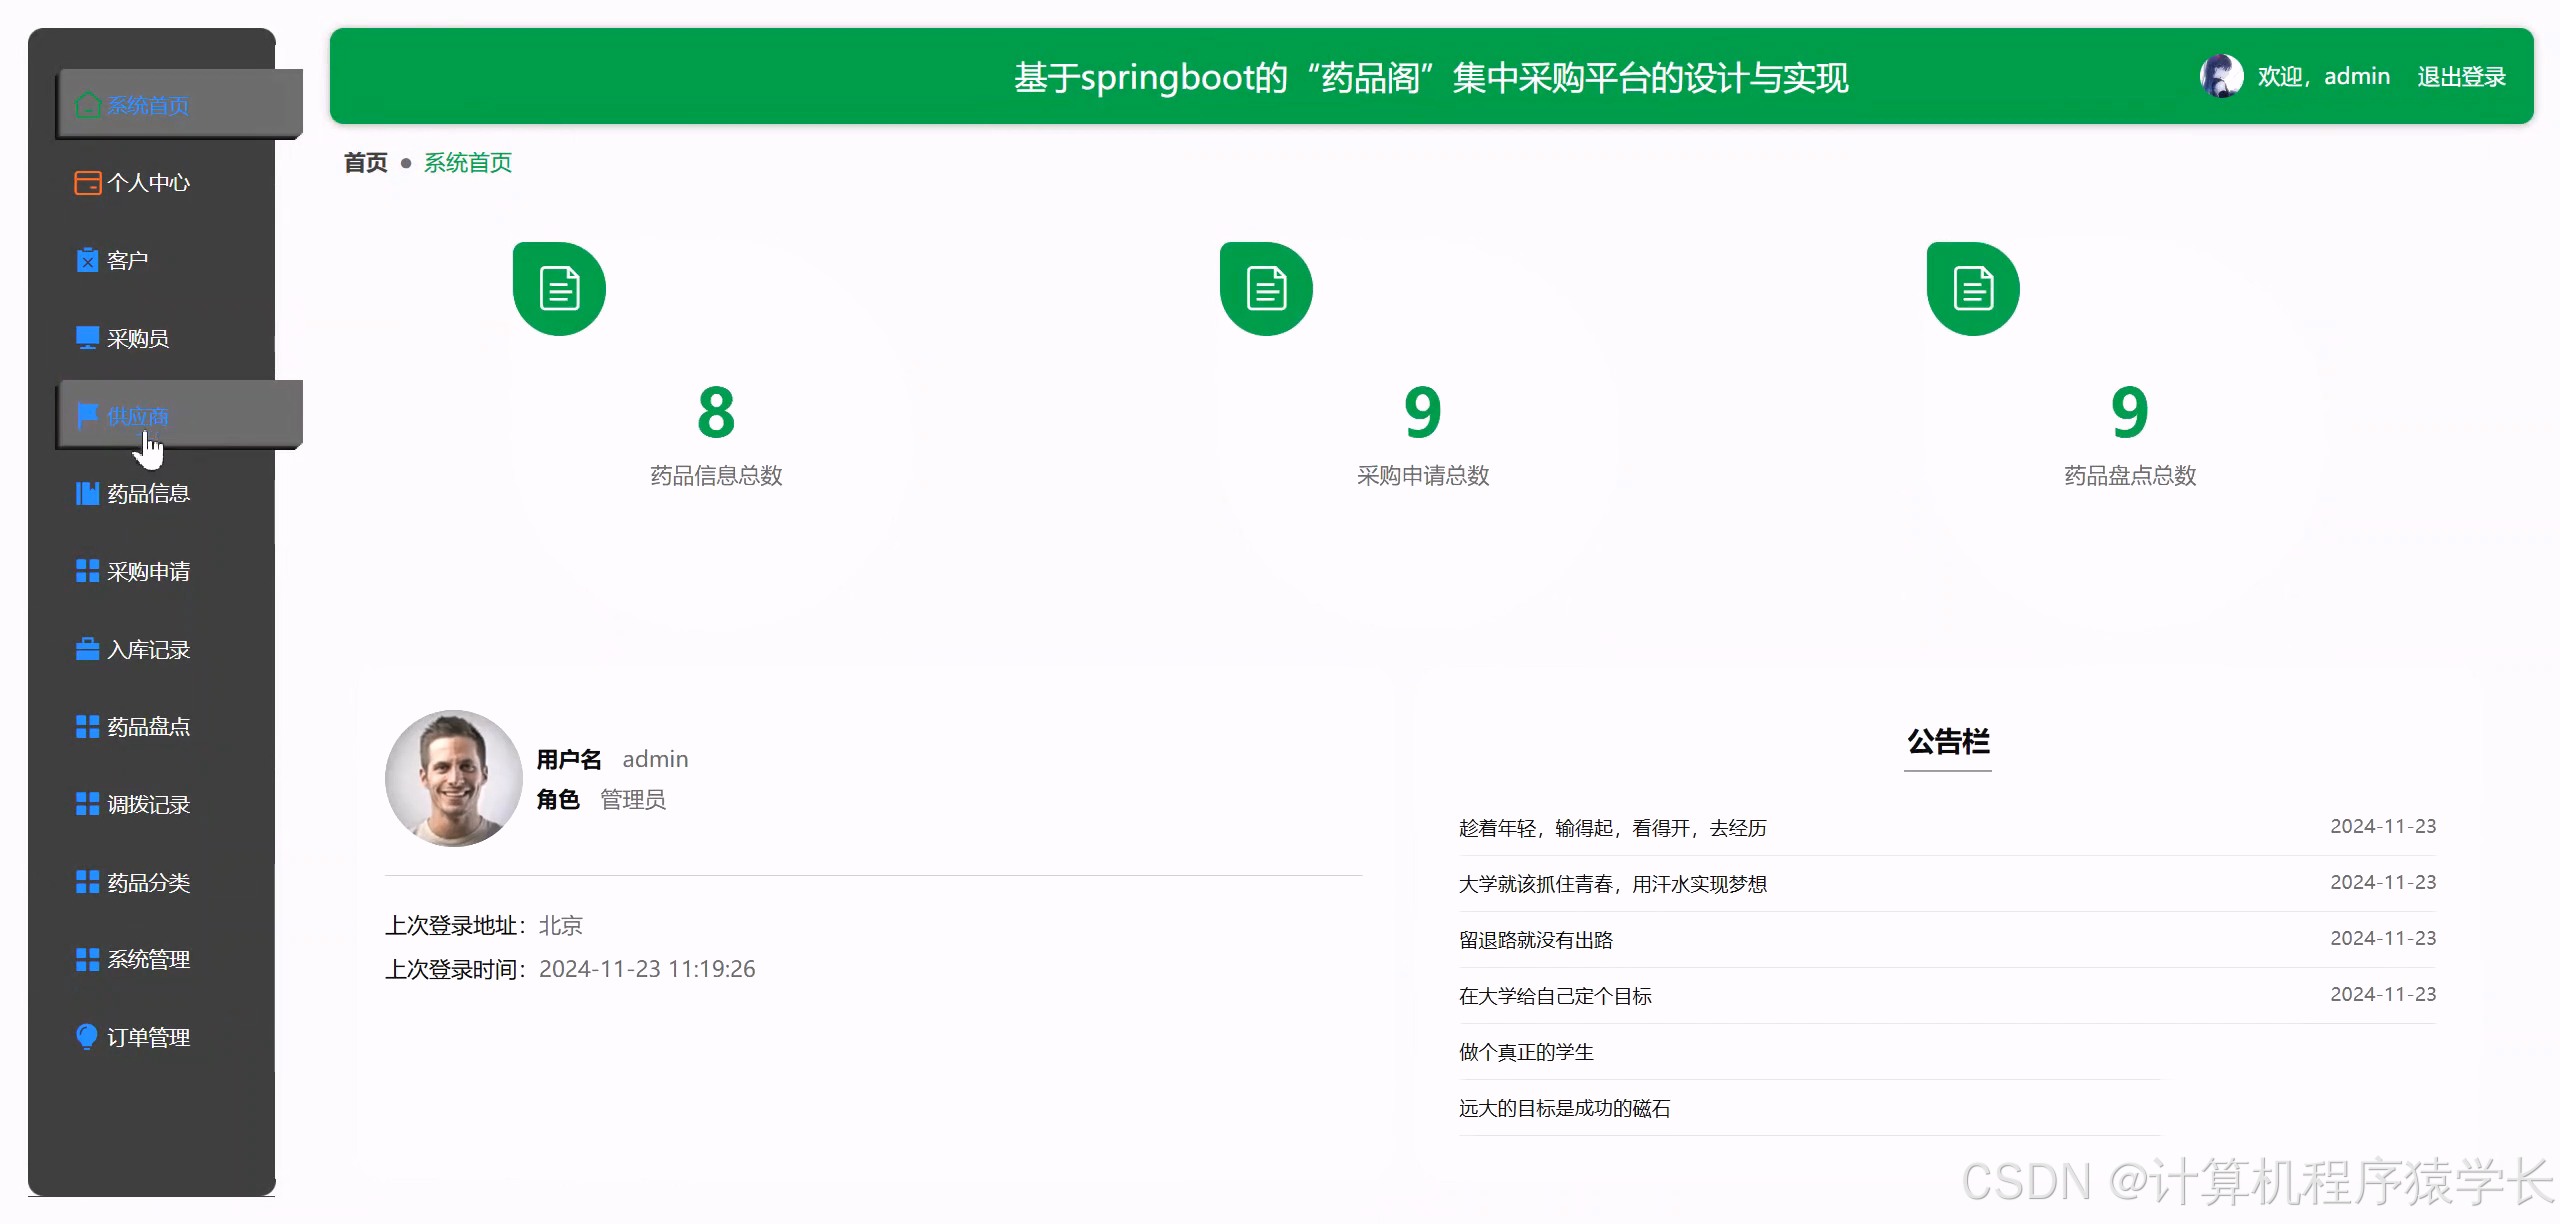
Task: Select the 调拨记录 menu entry
Action: [x=148, y=804]
